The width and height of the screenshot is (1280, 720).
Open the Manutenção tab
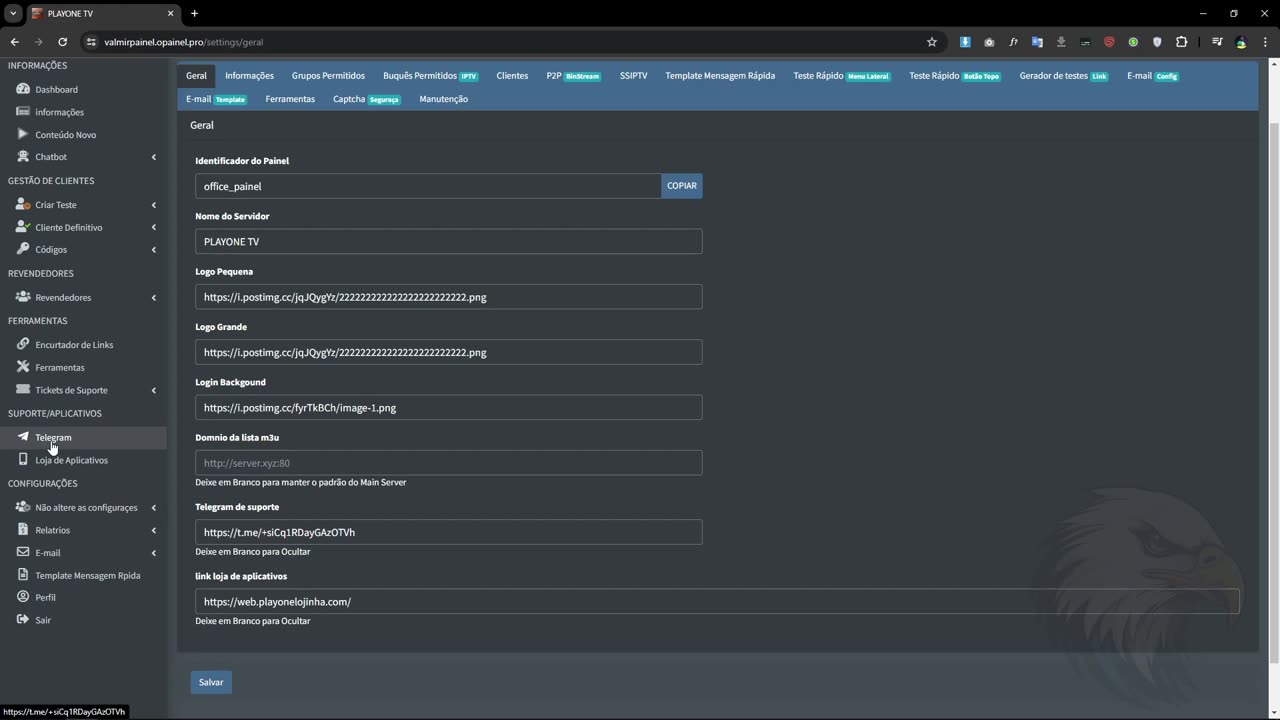tap(443, 99)
